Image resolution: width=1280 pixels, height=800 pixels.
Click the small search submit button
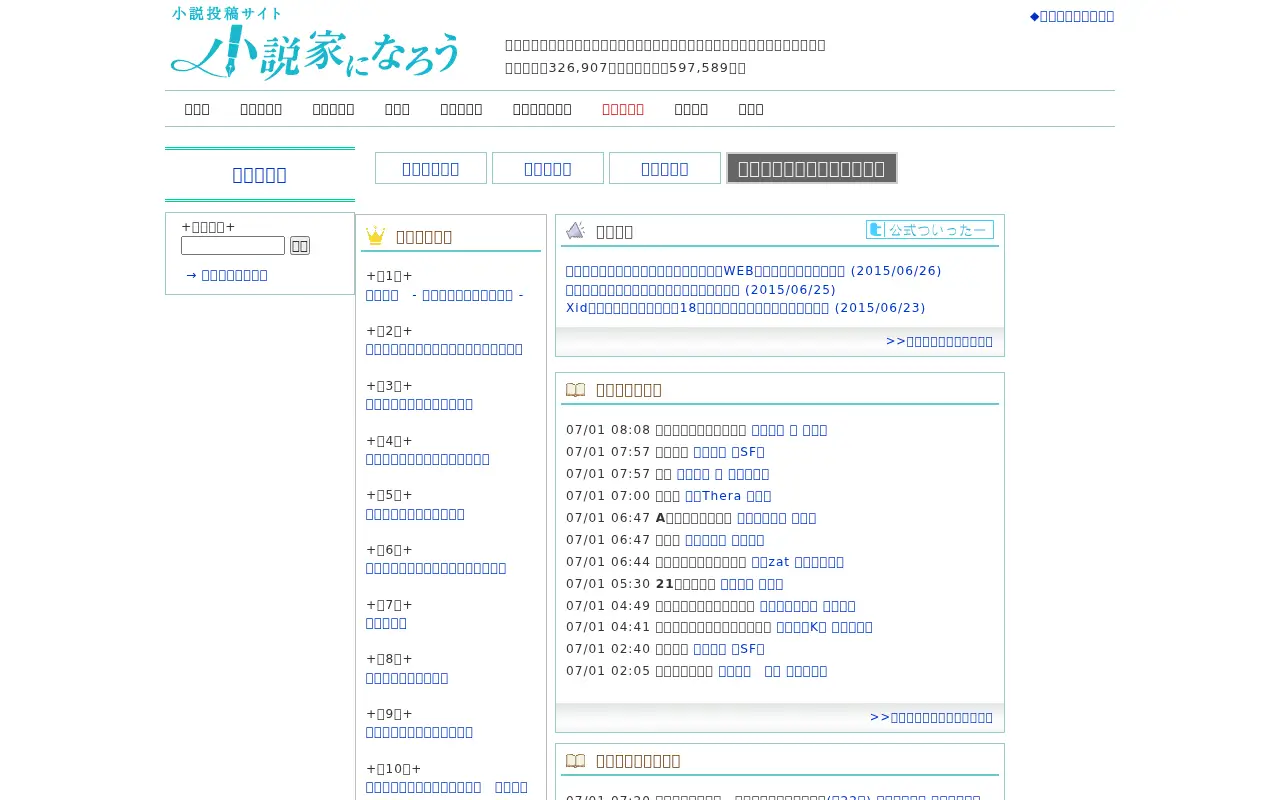[300, 246]
